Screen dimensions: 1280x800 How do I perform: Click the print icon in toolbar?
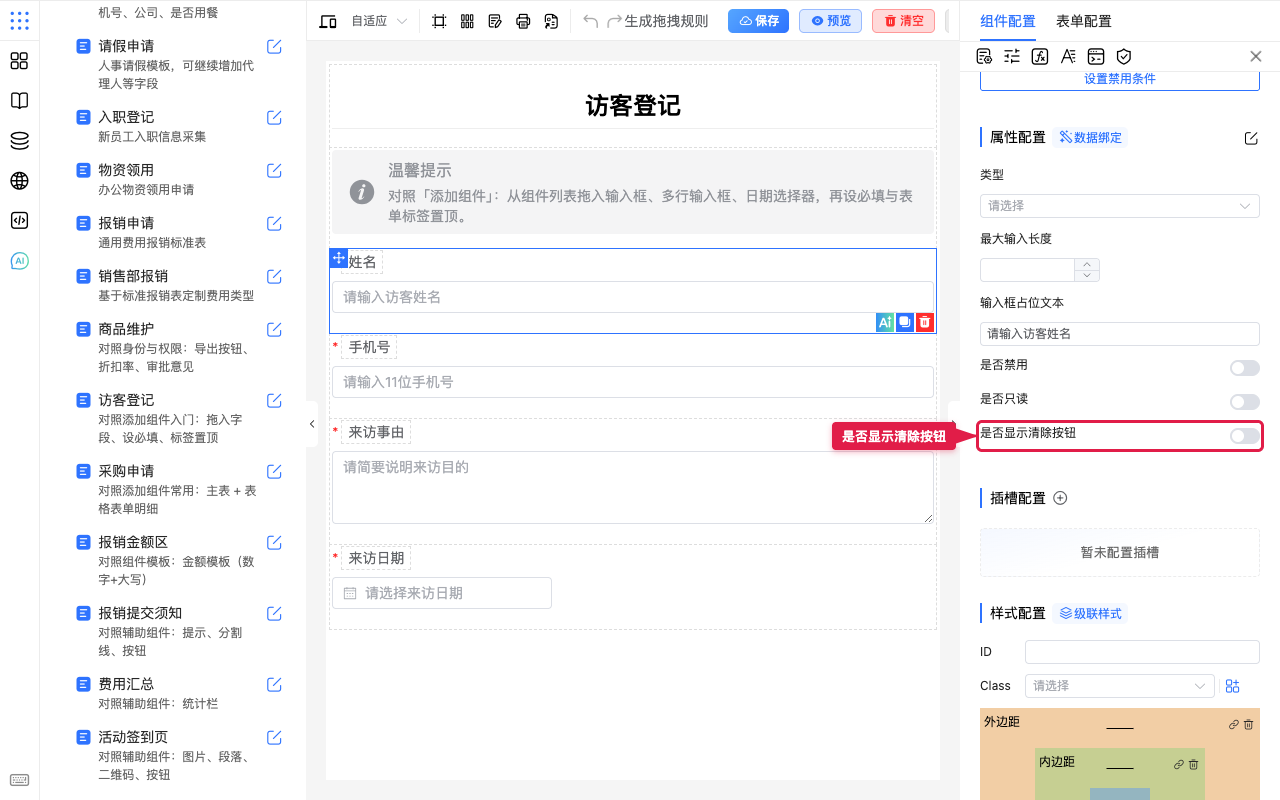coord(523,21)
